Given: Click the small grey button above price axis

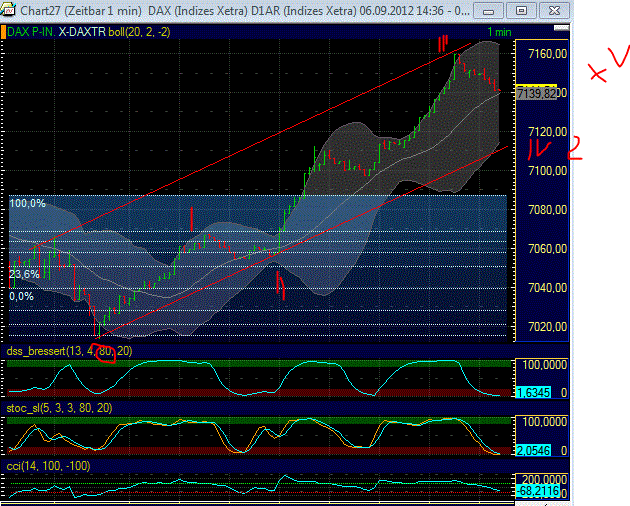Looking at the screenshot, I should pos(561,28).
